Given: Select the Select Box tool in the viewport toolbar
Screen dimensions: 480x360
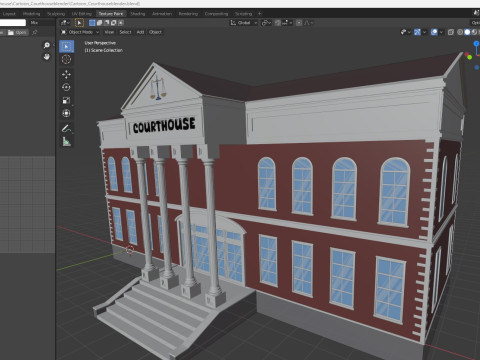Looking at the screenshot, I should [66, 46].
